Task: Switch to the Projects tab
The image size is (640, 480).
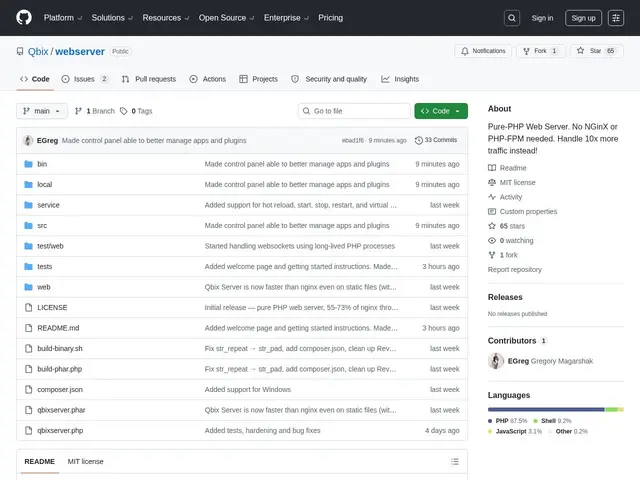Action: point(258,79)
